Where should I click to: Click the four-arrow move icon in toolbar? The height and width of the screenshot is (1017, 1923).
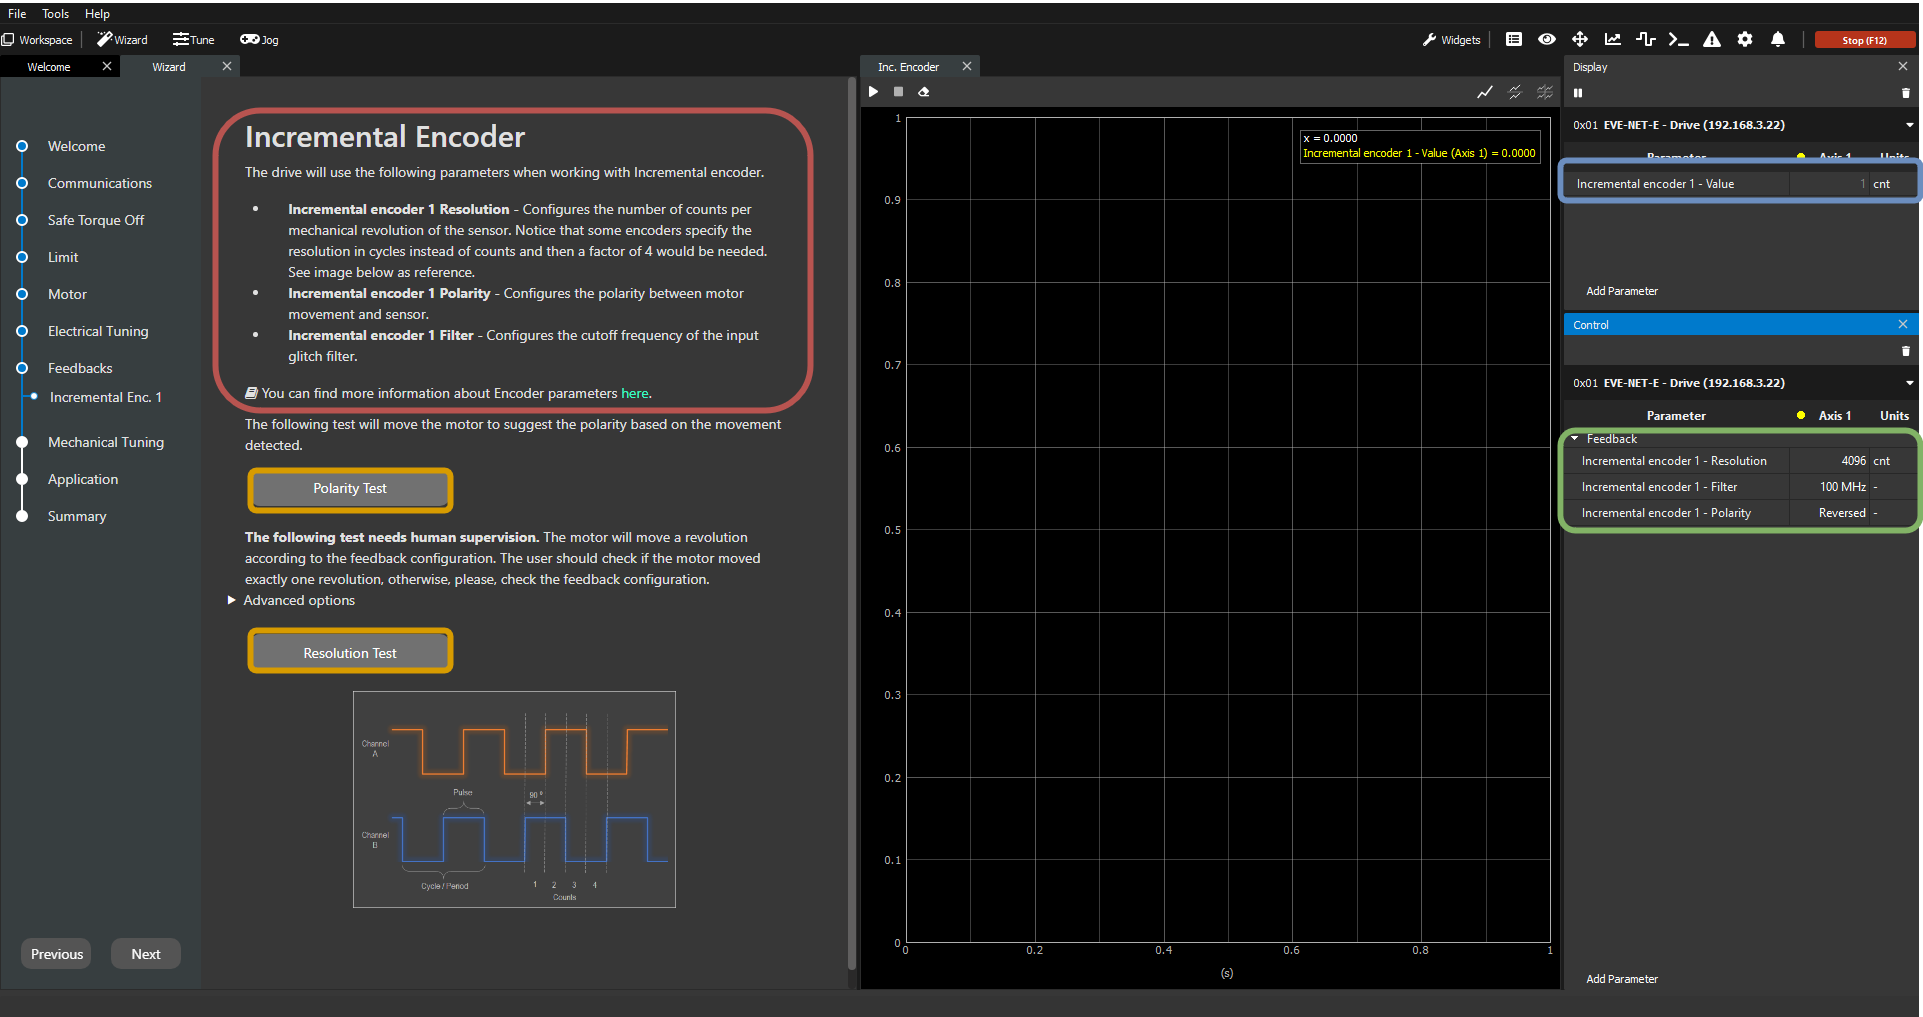pos(1580,40)
